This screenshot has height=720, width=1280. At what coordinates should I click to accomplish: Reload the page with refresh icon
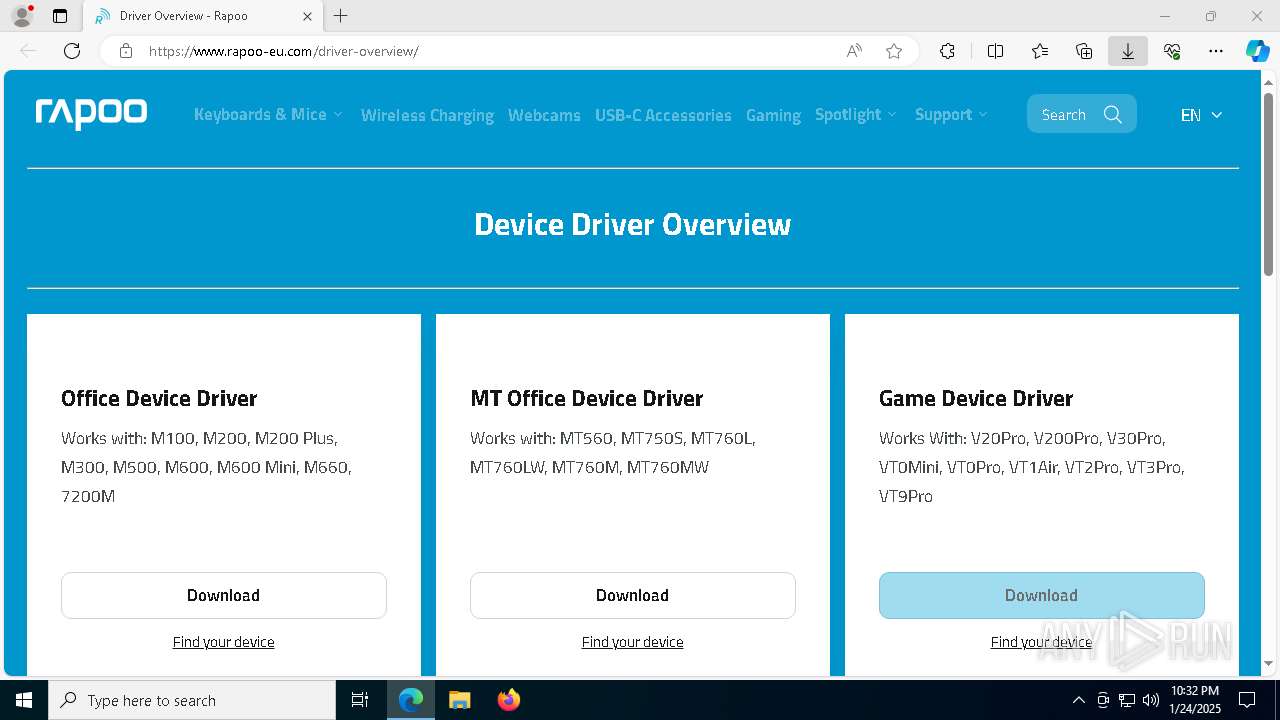coord(72,51)
